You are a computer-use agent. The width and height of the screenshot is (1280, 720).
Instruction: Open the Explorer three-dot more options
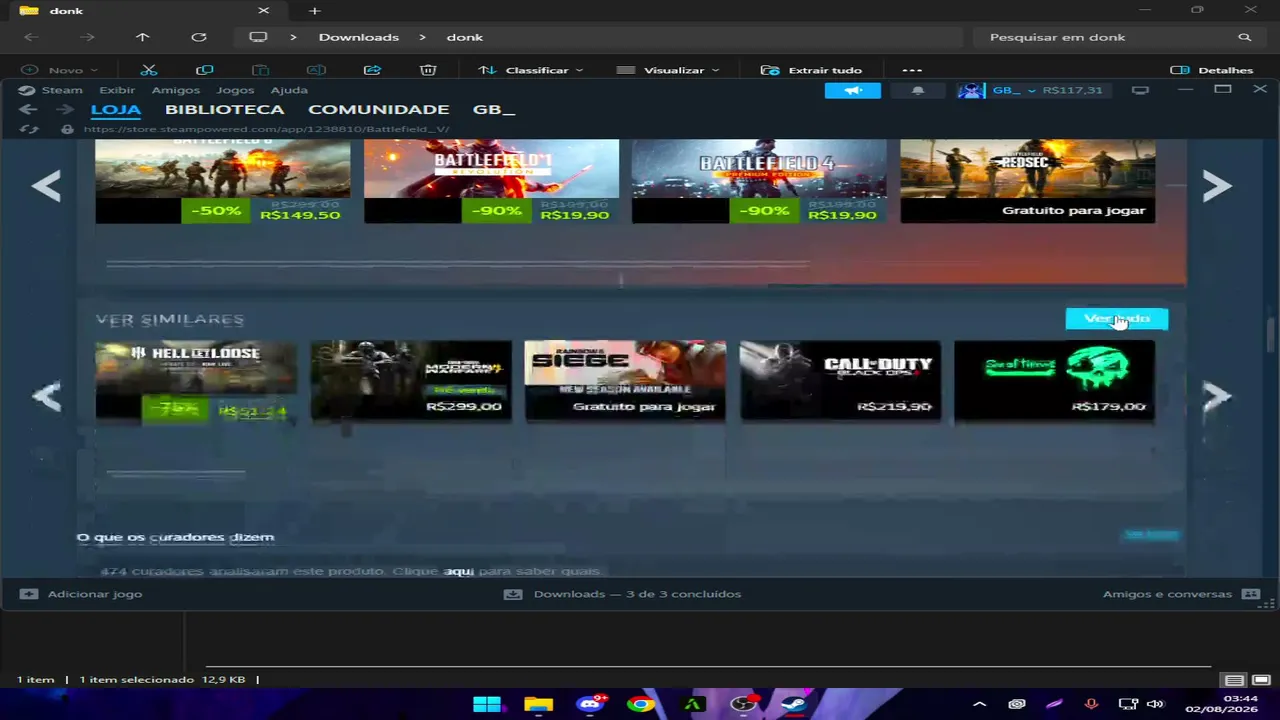coord(911,70)
